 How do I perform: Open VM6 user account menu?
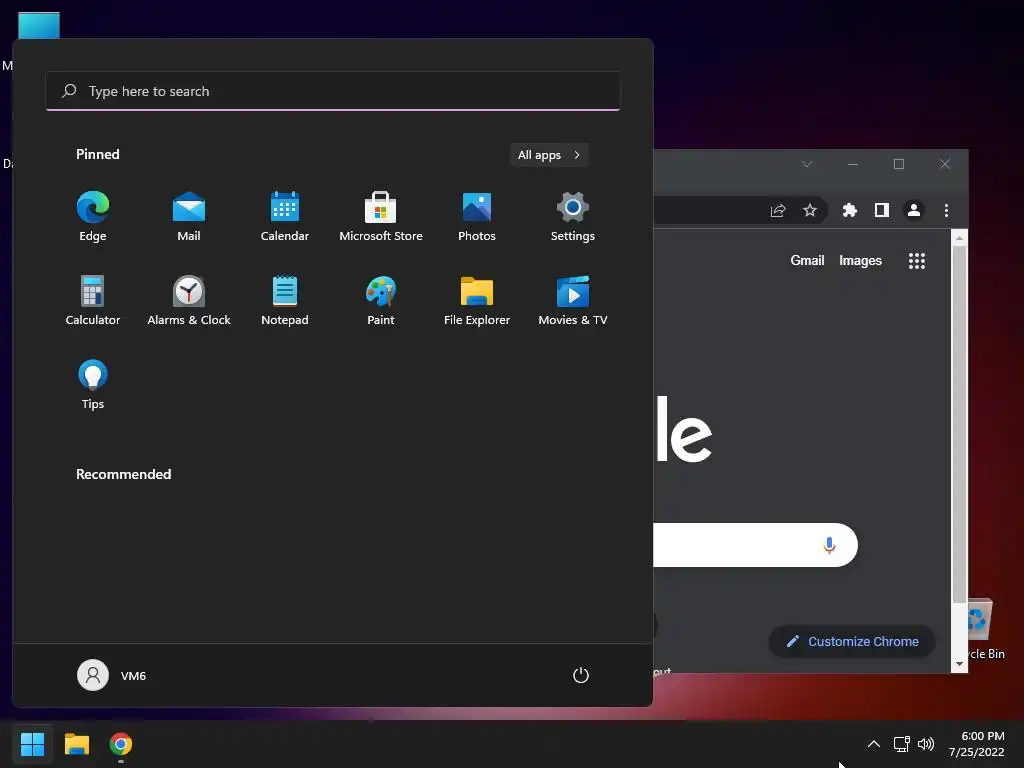click(x=112, y=675)
